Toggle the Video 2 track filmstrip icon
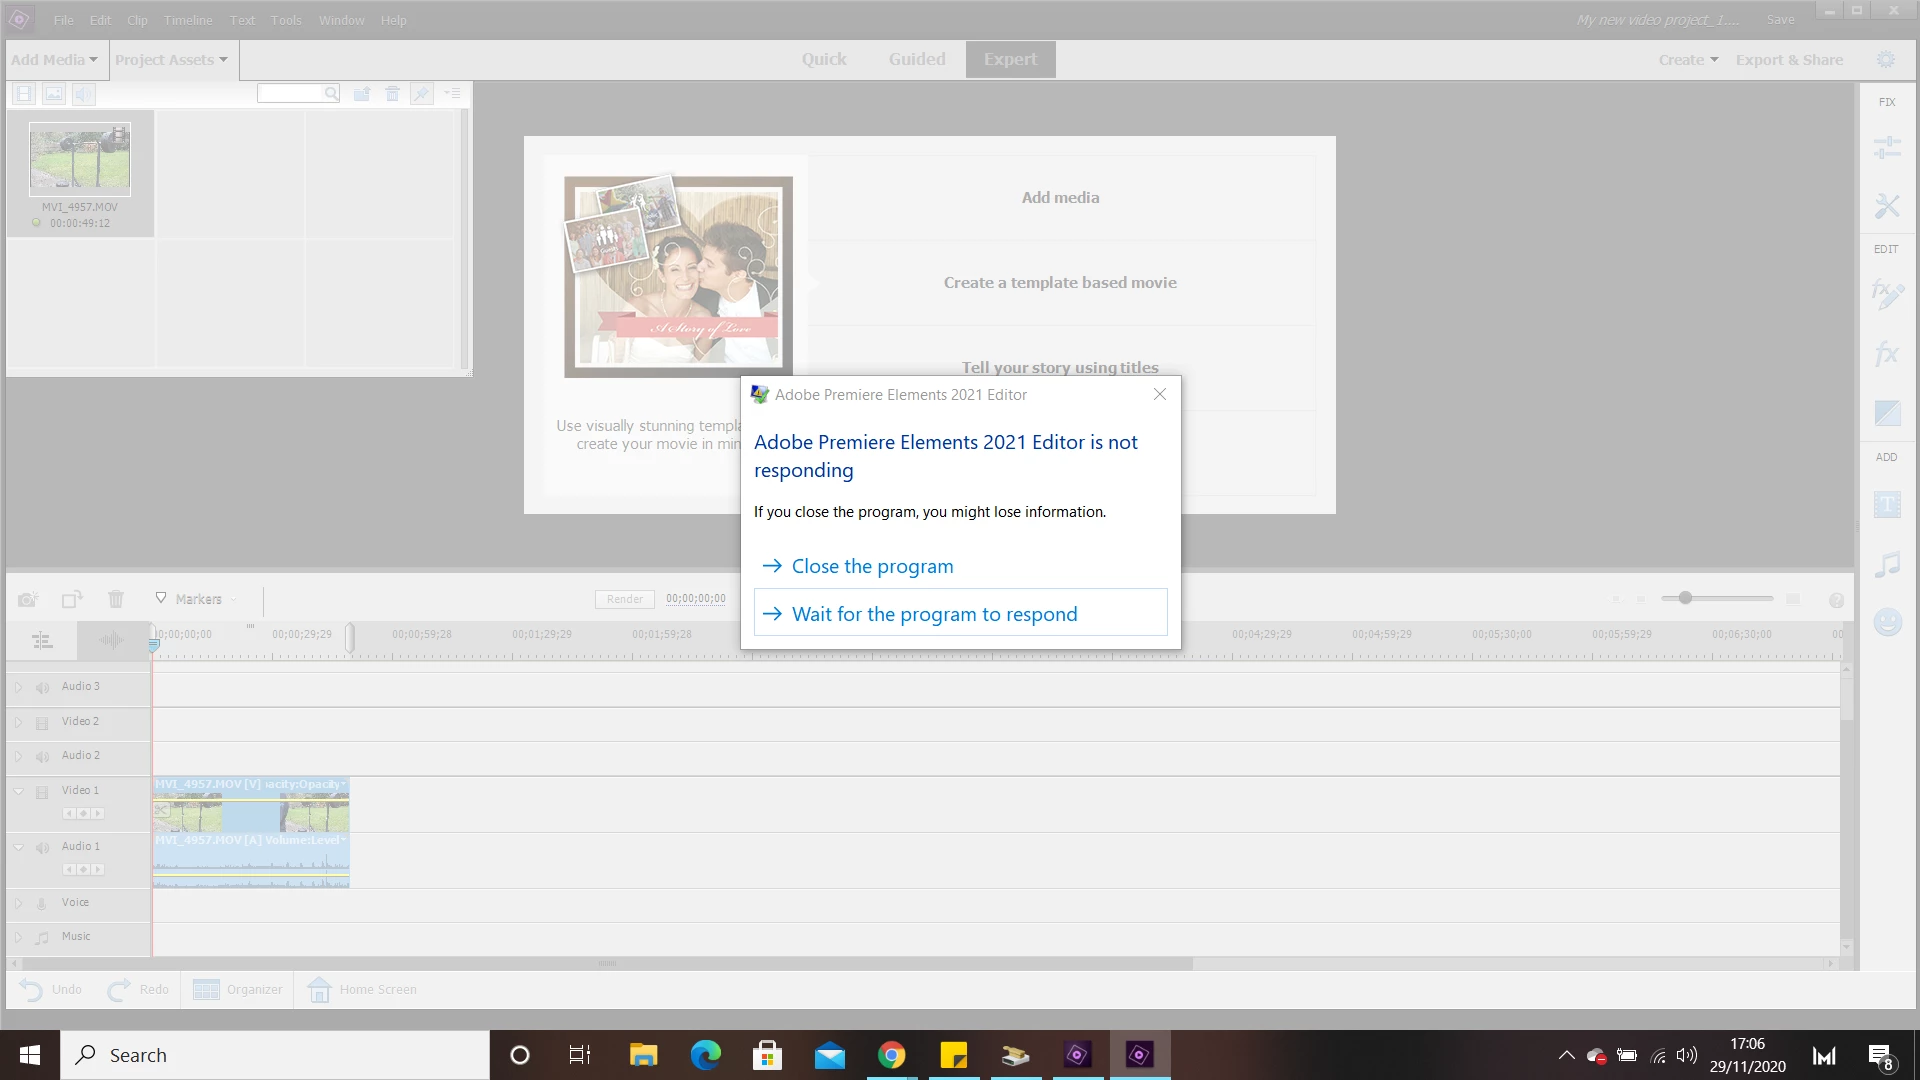The image size is (1920, 1080). coord(42,722)
